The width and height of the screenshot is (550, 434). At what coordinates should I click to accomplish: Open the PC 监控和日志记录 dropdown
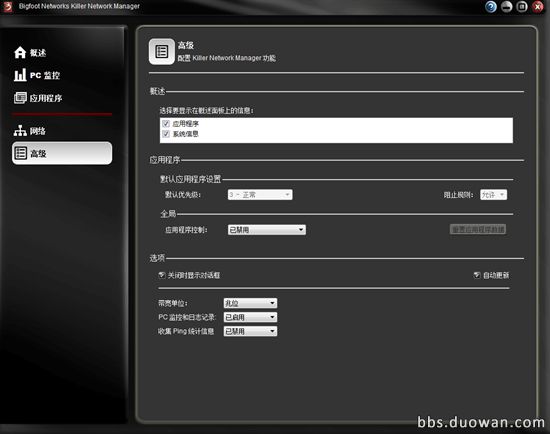250,317
